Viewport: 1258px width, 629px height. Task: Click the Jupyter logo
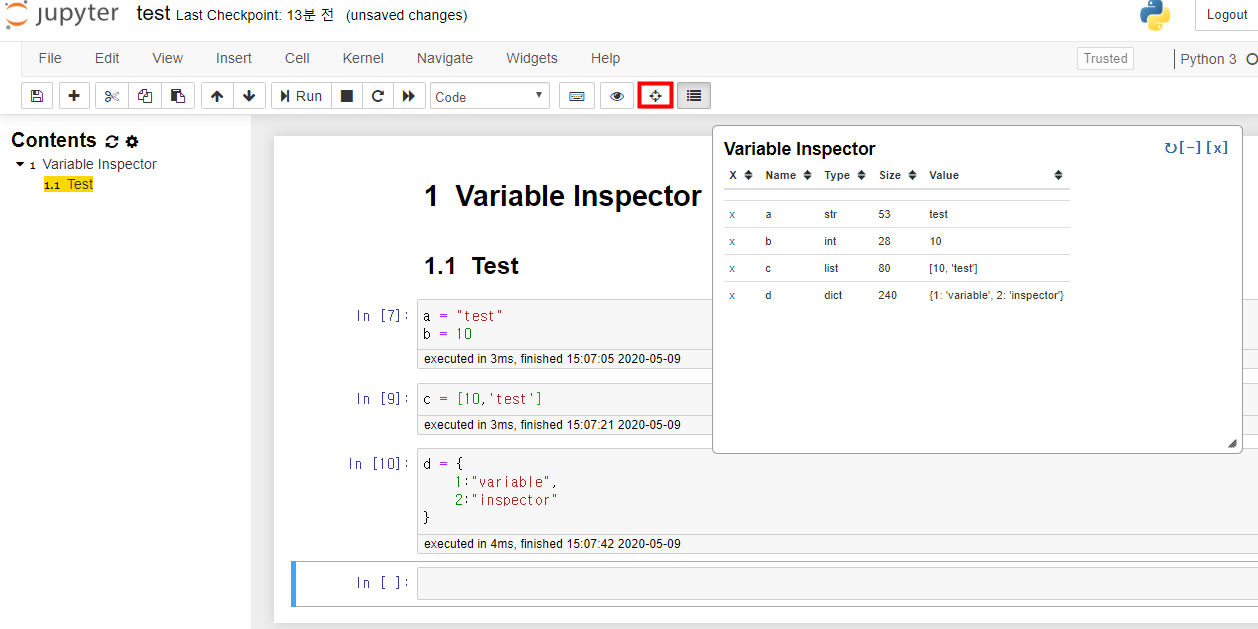tap(60, 16)
